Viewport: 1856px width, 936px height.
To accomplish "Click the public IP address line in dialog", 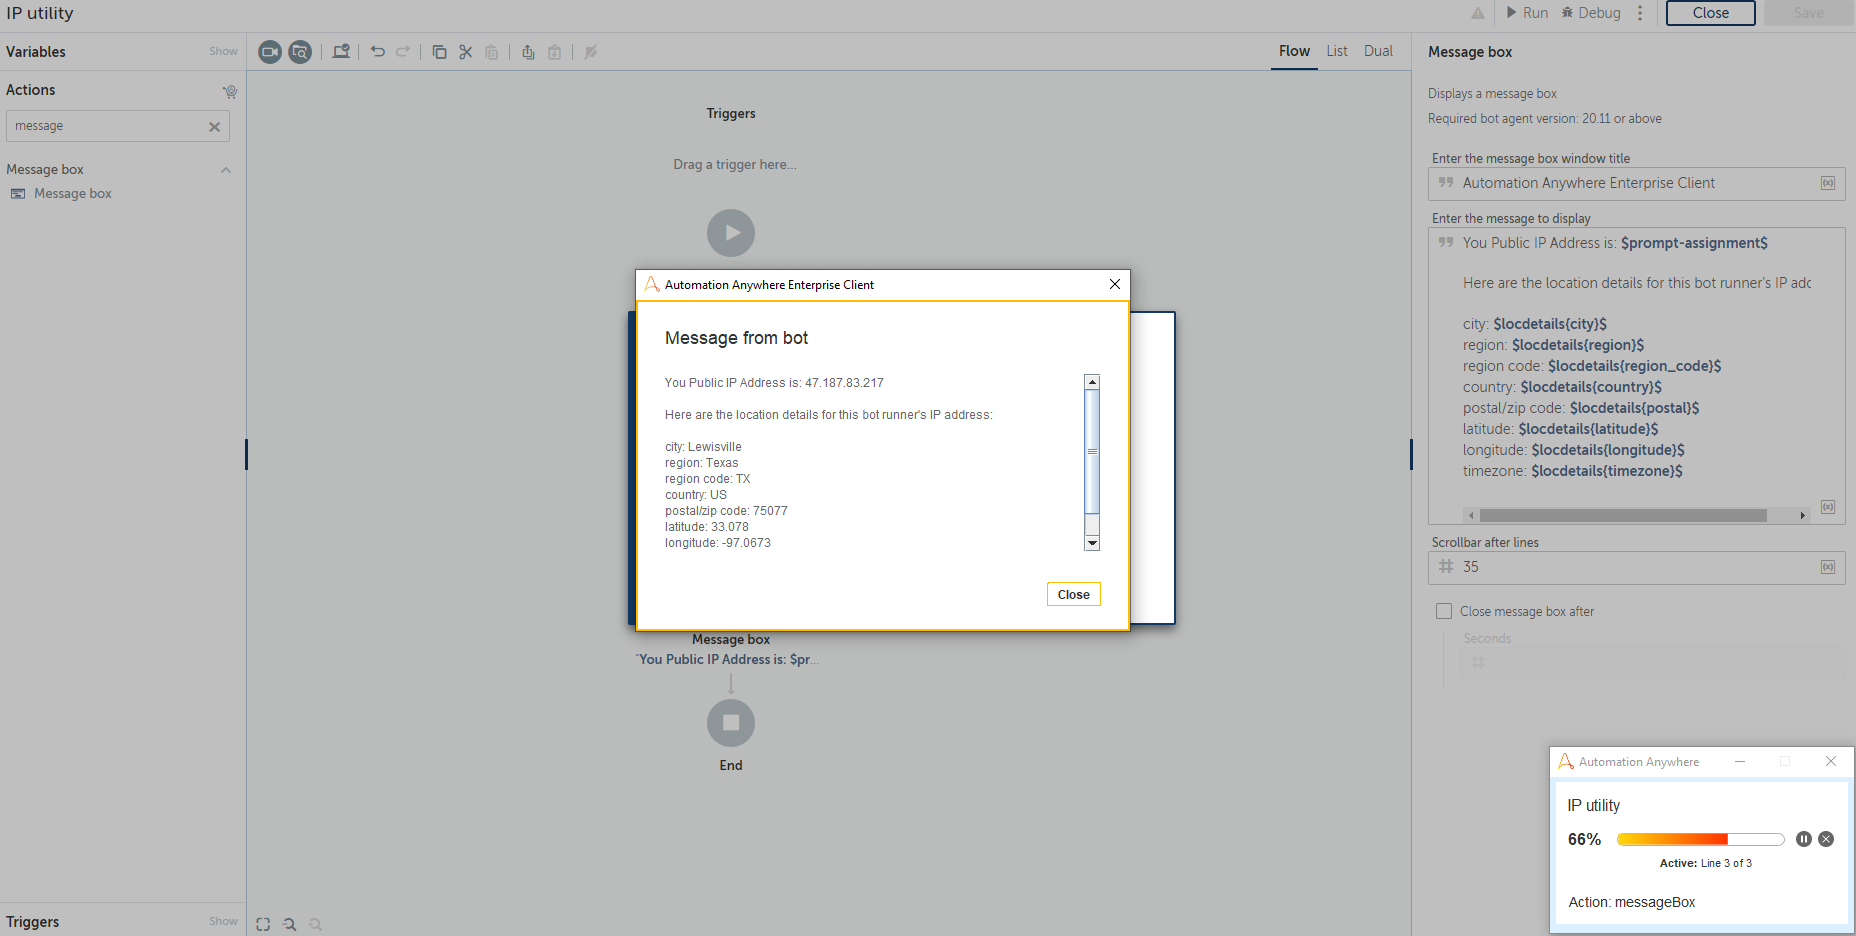I will [x=774, y=383].
